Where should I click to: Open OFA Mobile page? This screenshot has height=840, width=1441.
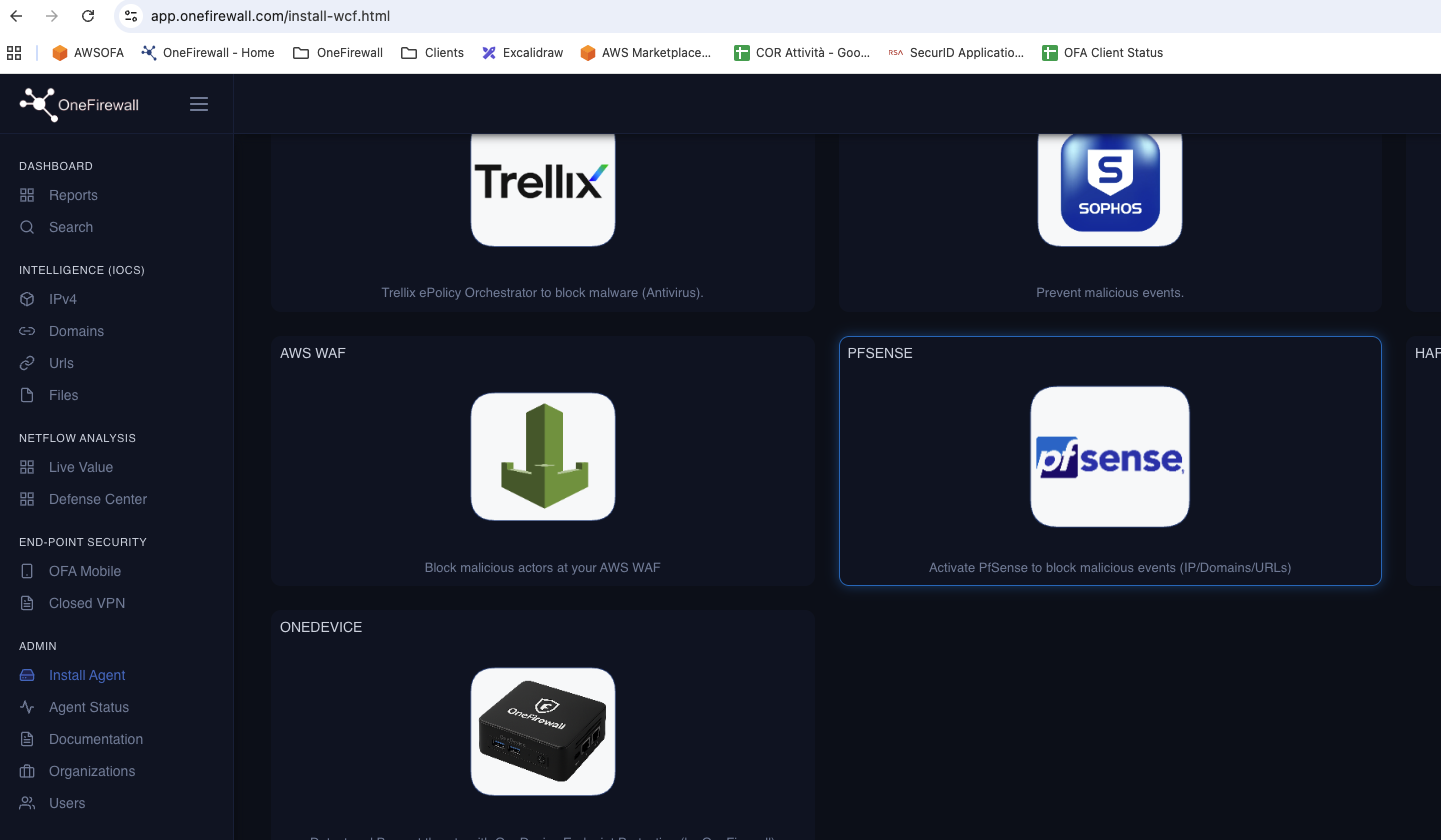[x=85, y=571]
